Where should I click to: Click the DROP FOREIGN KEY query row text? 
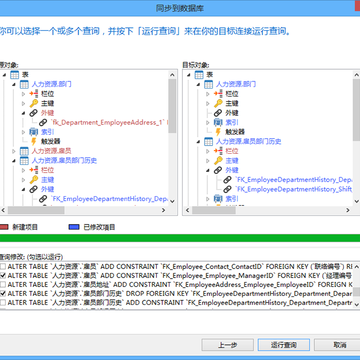tap(180, 294)
